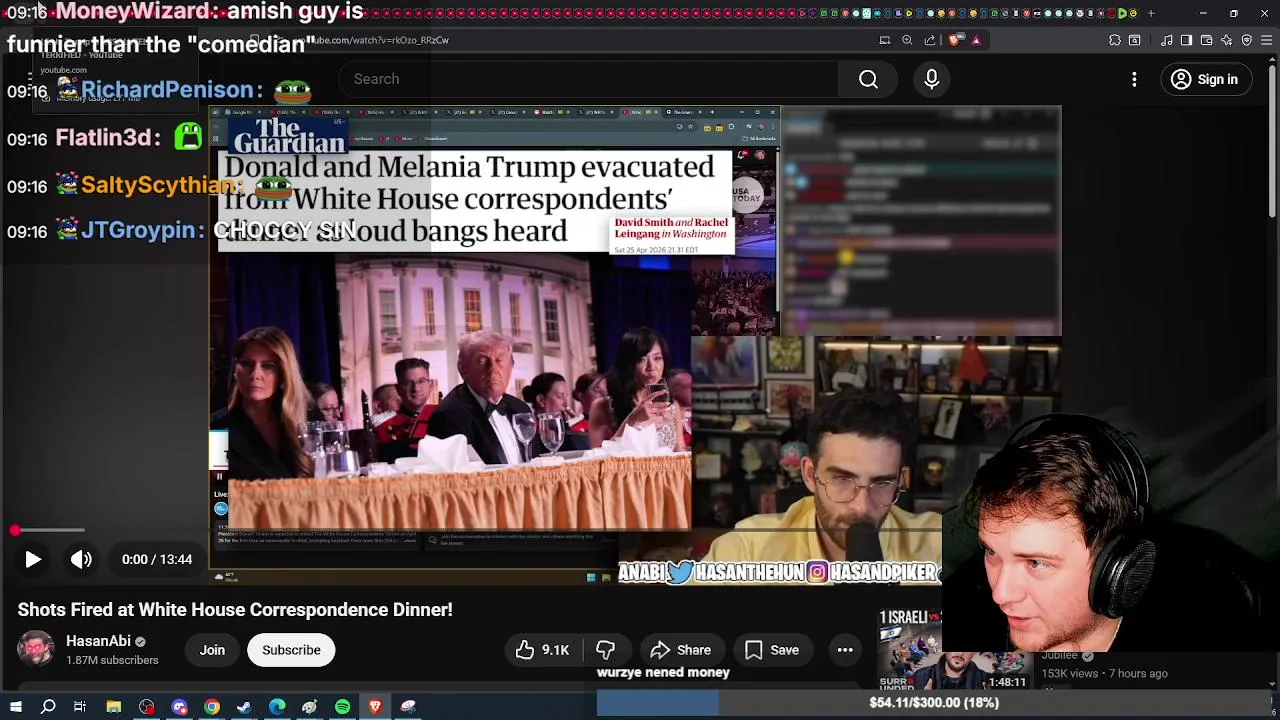1280x720 pixels.
Task: Play the YouTube video
Action: (x=32, y=560)
